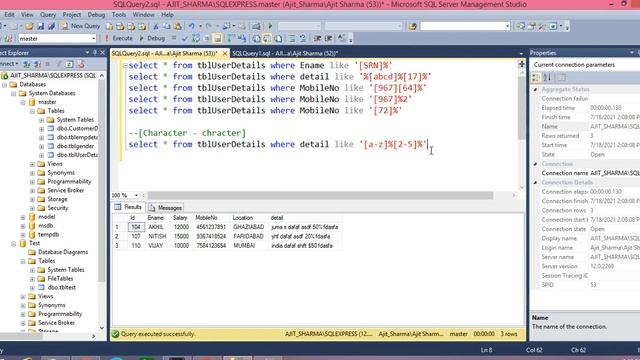This screenshot has width=640, height=360.
Task: Click the Uncomment Selected Lines icon
Action: [303, 38]
